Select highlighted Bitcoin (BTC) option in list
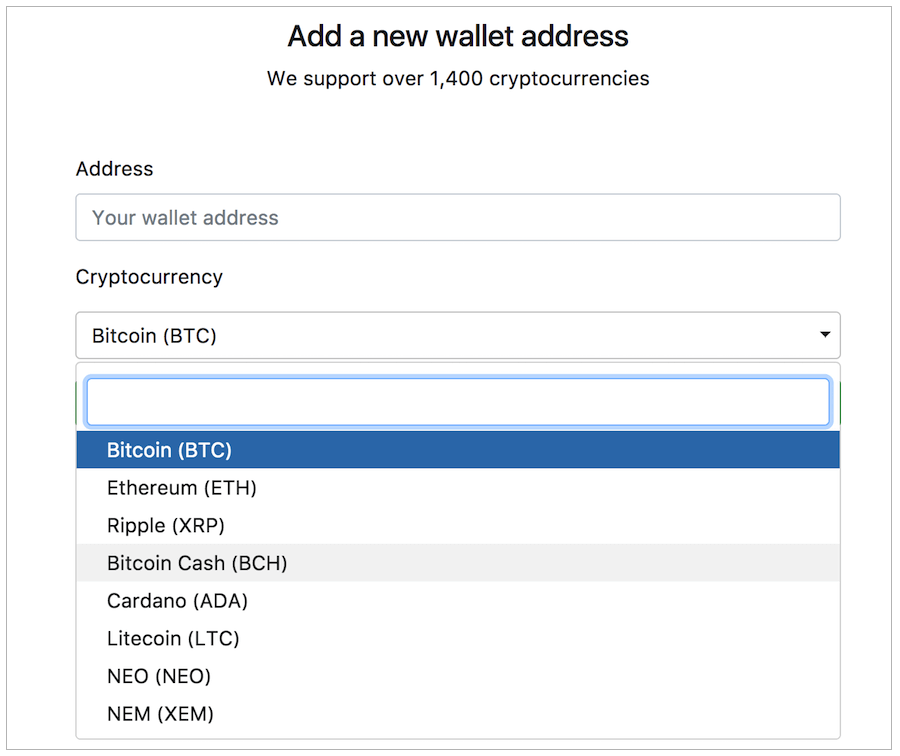Image resolution: width=900 pixels, height=756 pixels. tap(457, 450)
